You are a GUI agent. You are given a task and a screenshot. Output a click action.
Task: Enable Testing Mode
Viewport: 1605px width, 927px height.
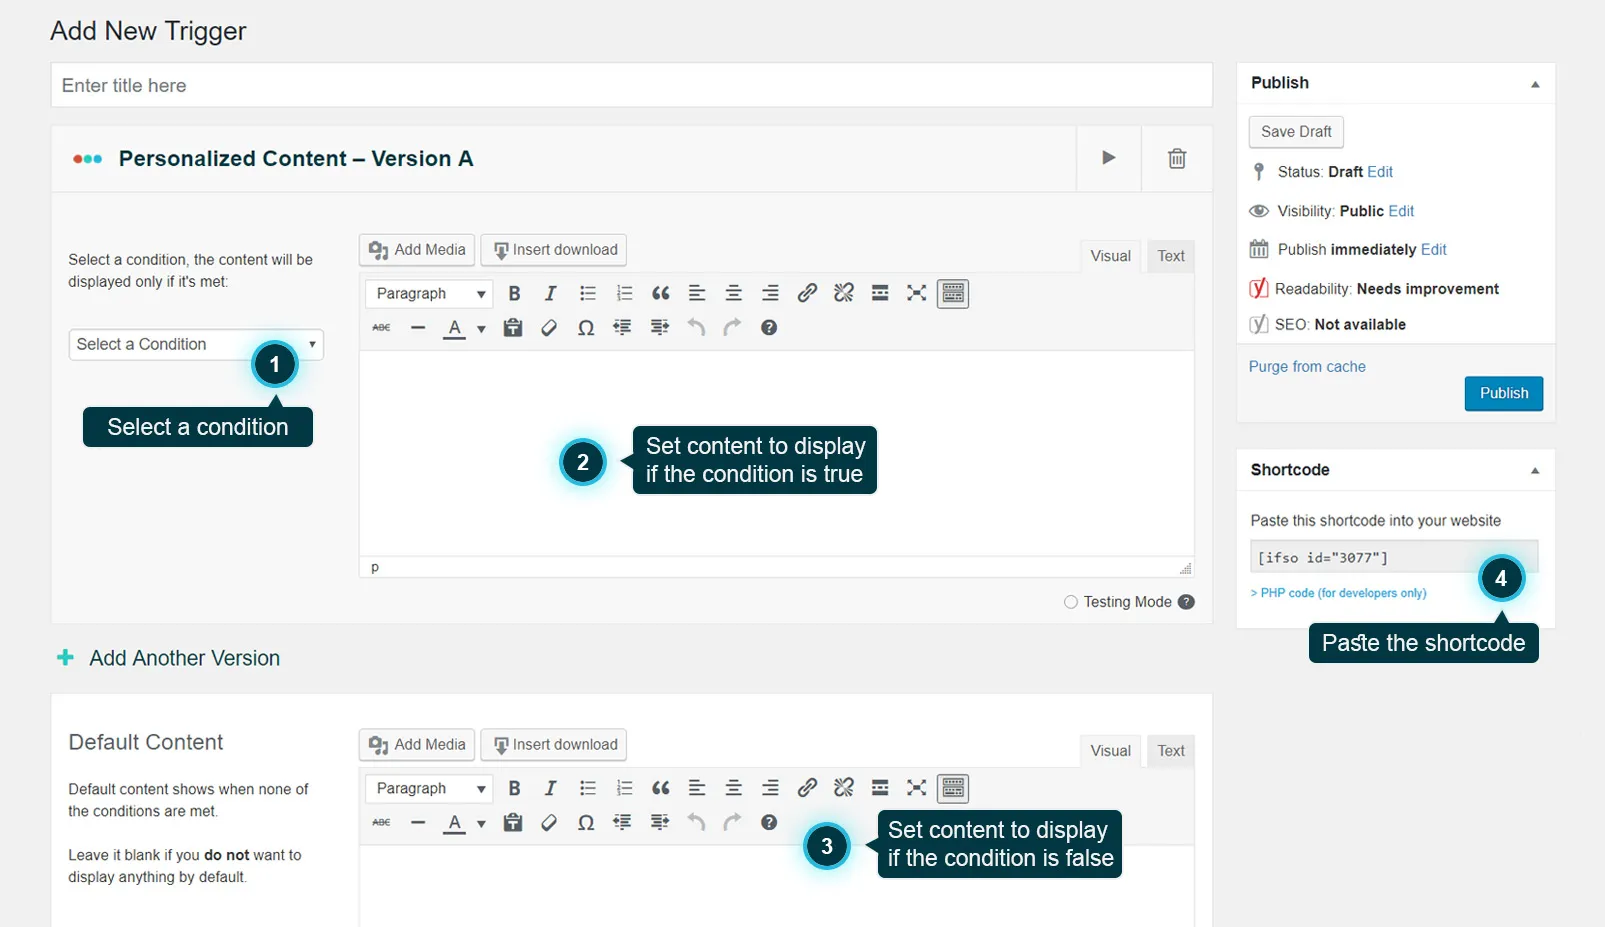coord(1070,601)
